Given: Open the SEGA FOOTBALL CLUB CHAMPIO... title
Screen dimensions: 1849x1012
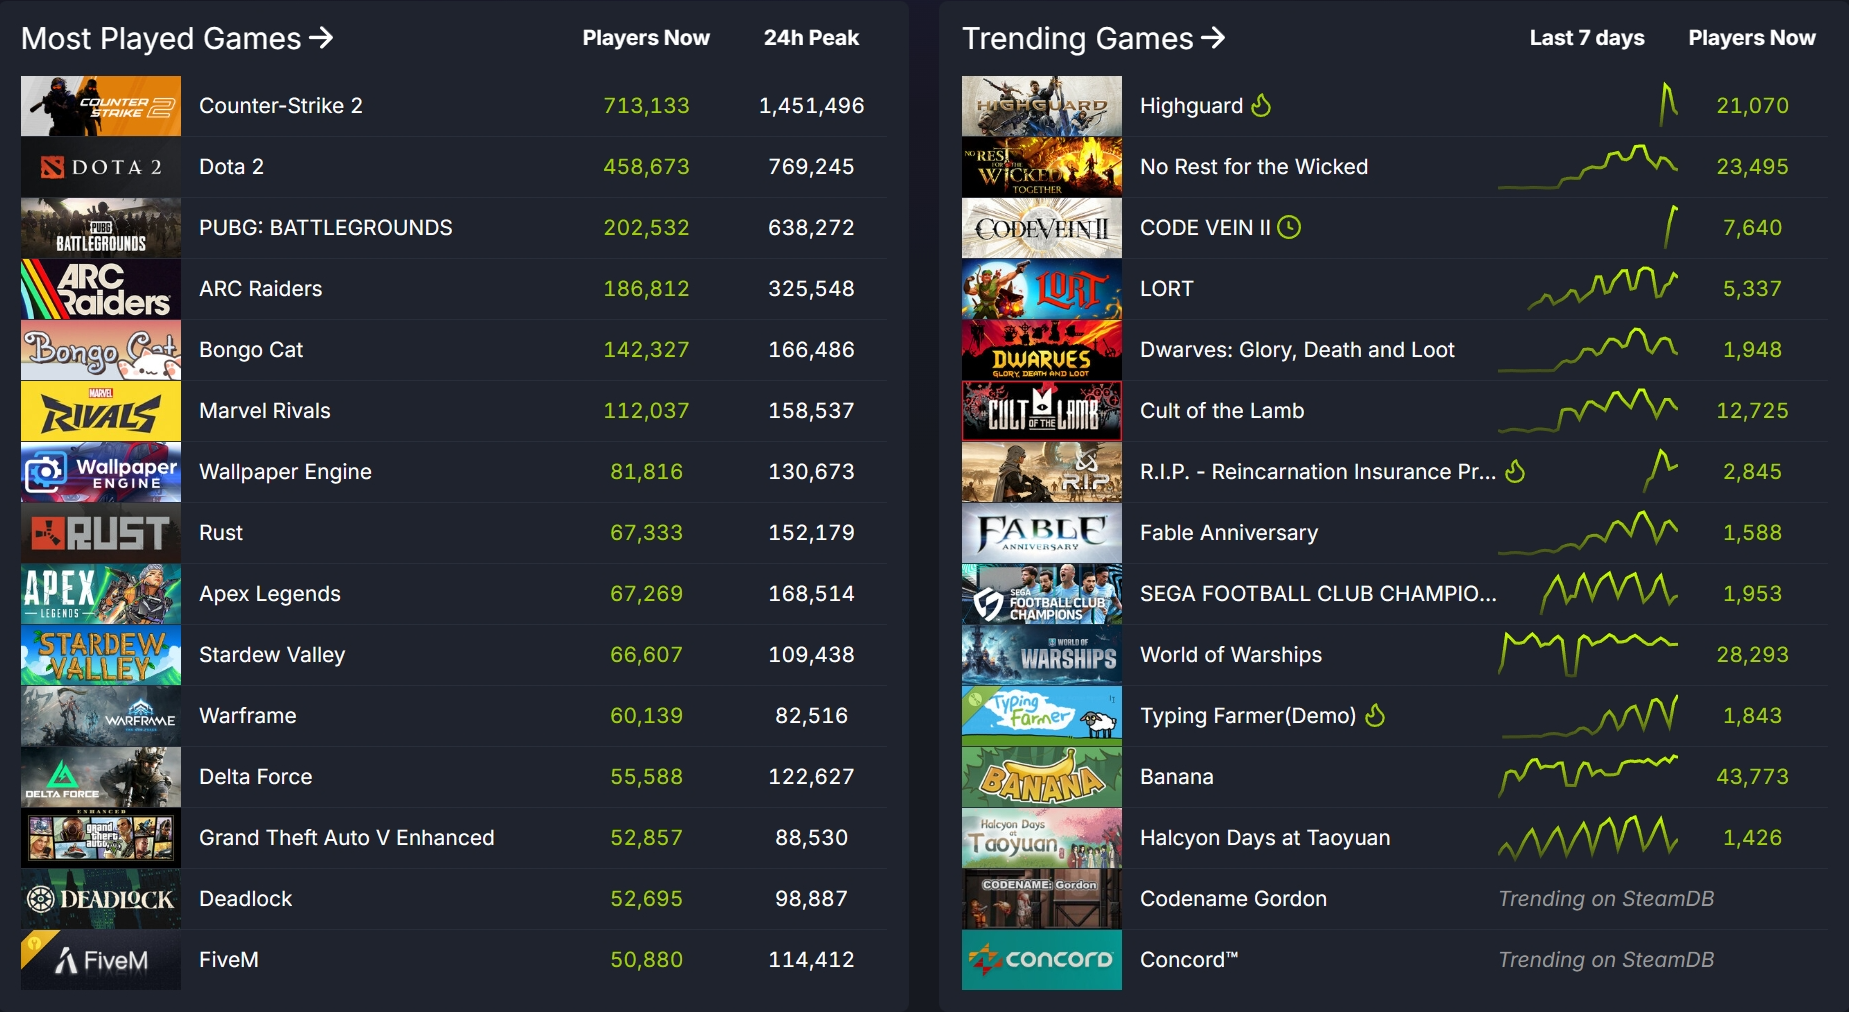Looking at the screenshot, I should coord(1318,594).
